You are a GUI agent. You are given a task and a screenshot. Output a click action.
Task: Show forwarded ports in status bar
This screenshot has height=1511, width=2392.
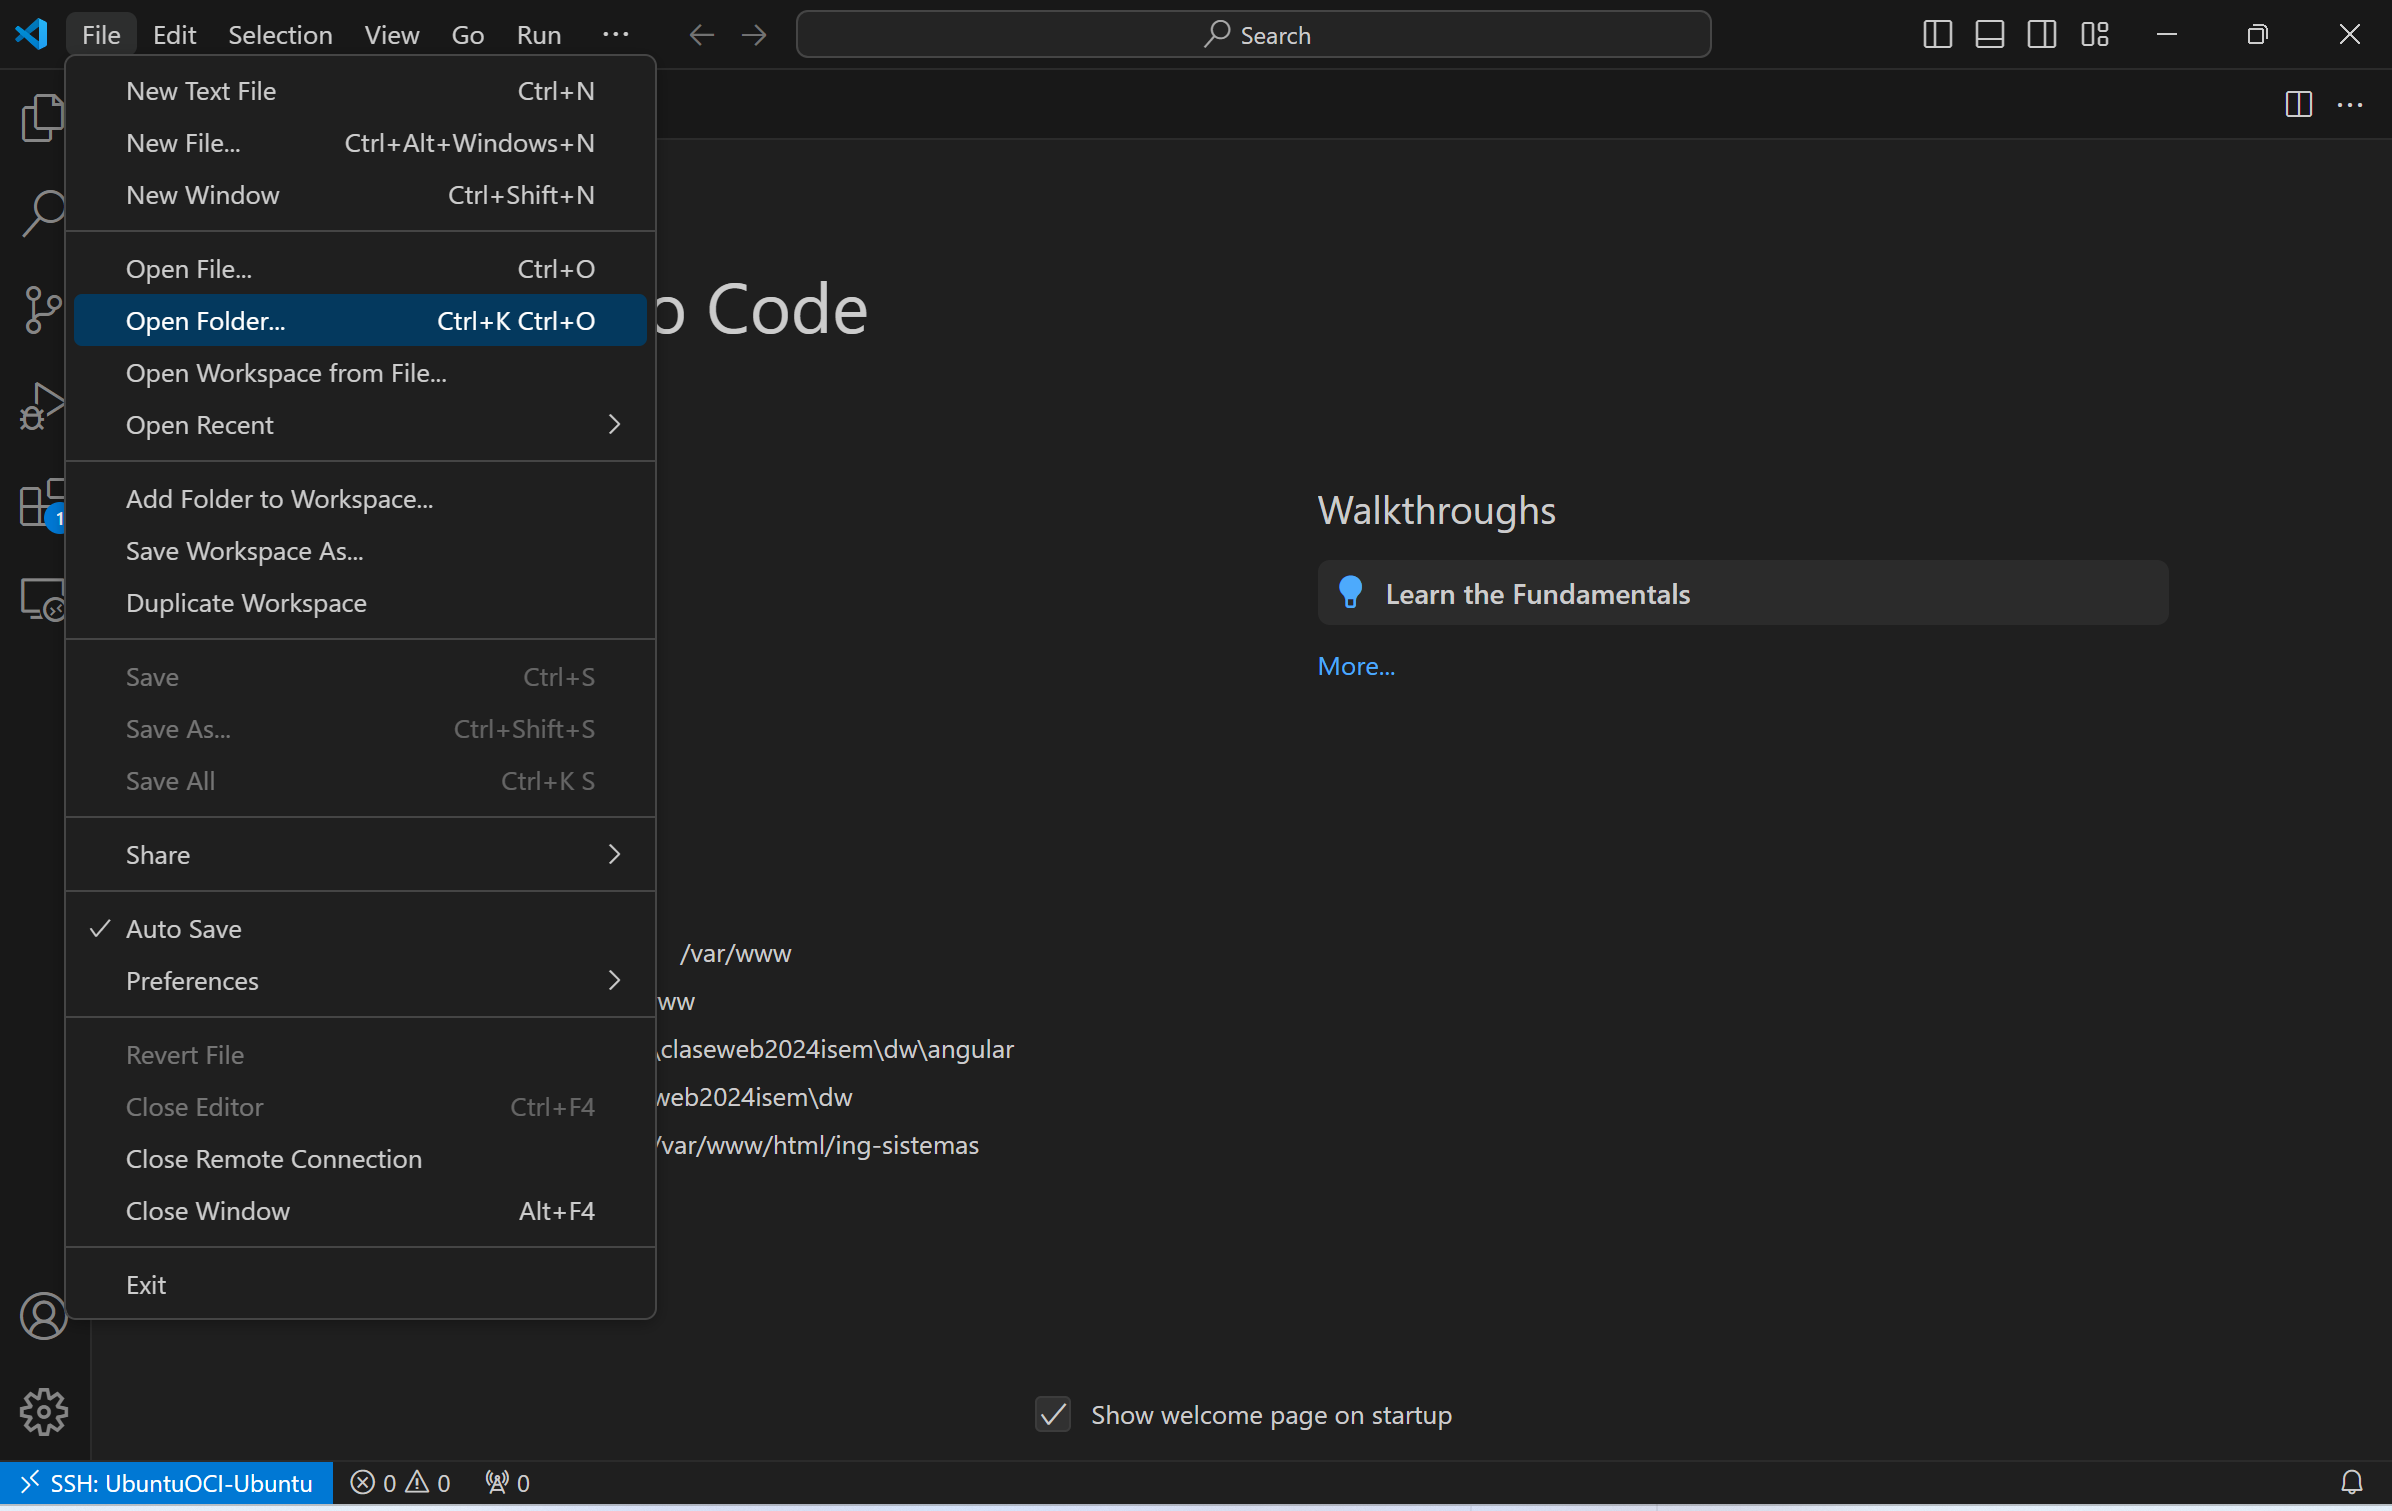507,1482
